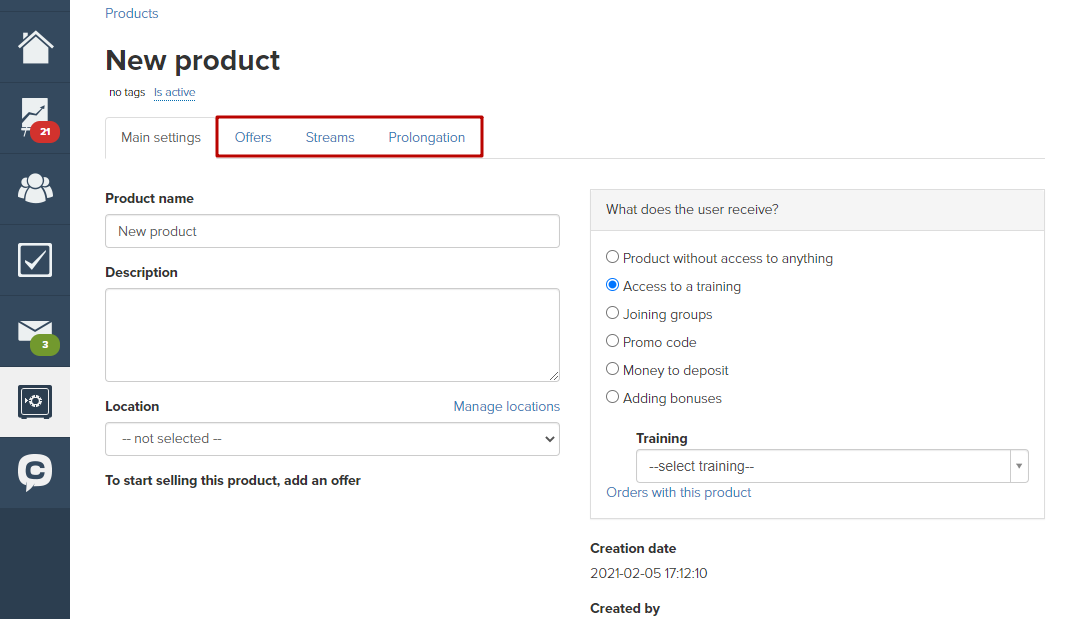Viewport: 1066px width, 619px height.
Task: Open the home icon in sidebar
Action: coord(35,48)
